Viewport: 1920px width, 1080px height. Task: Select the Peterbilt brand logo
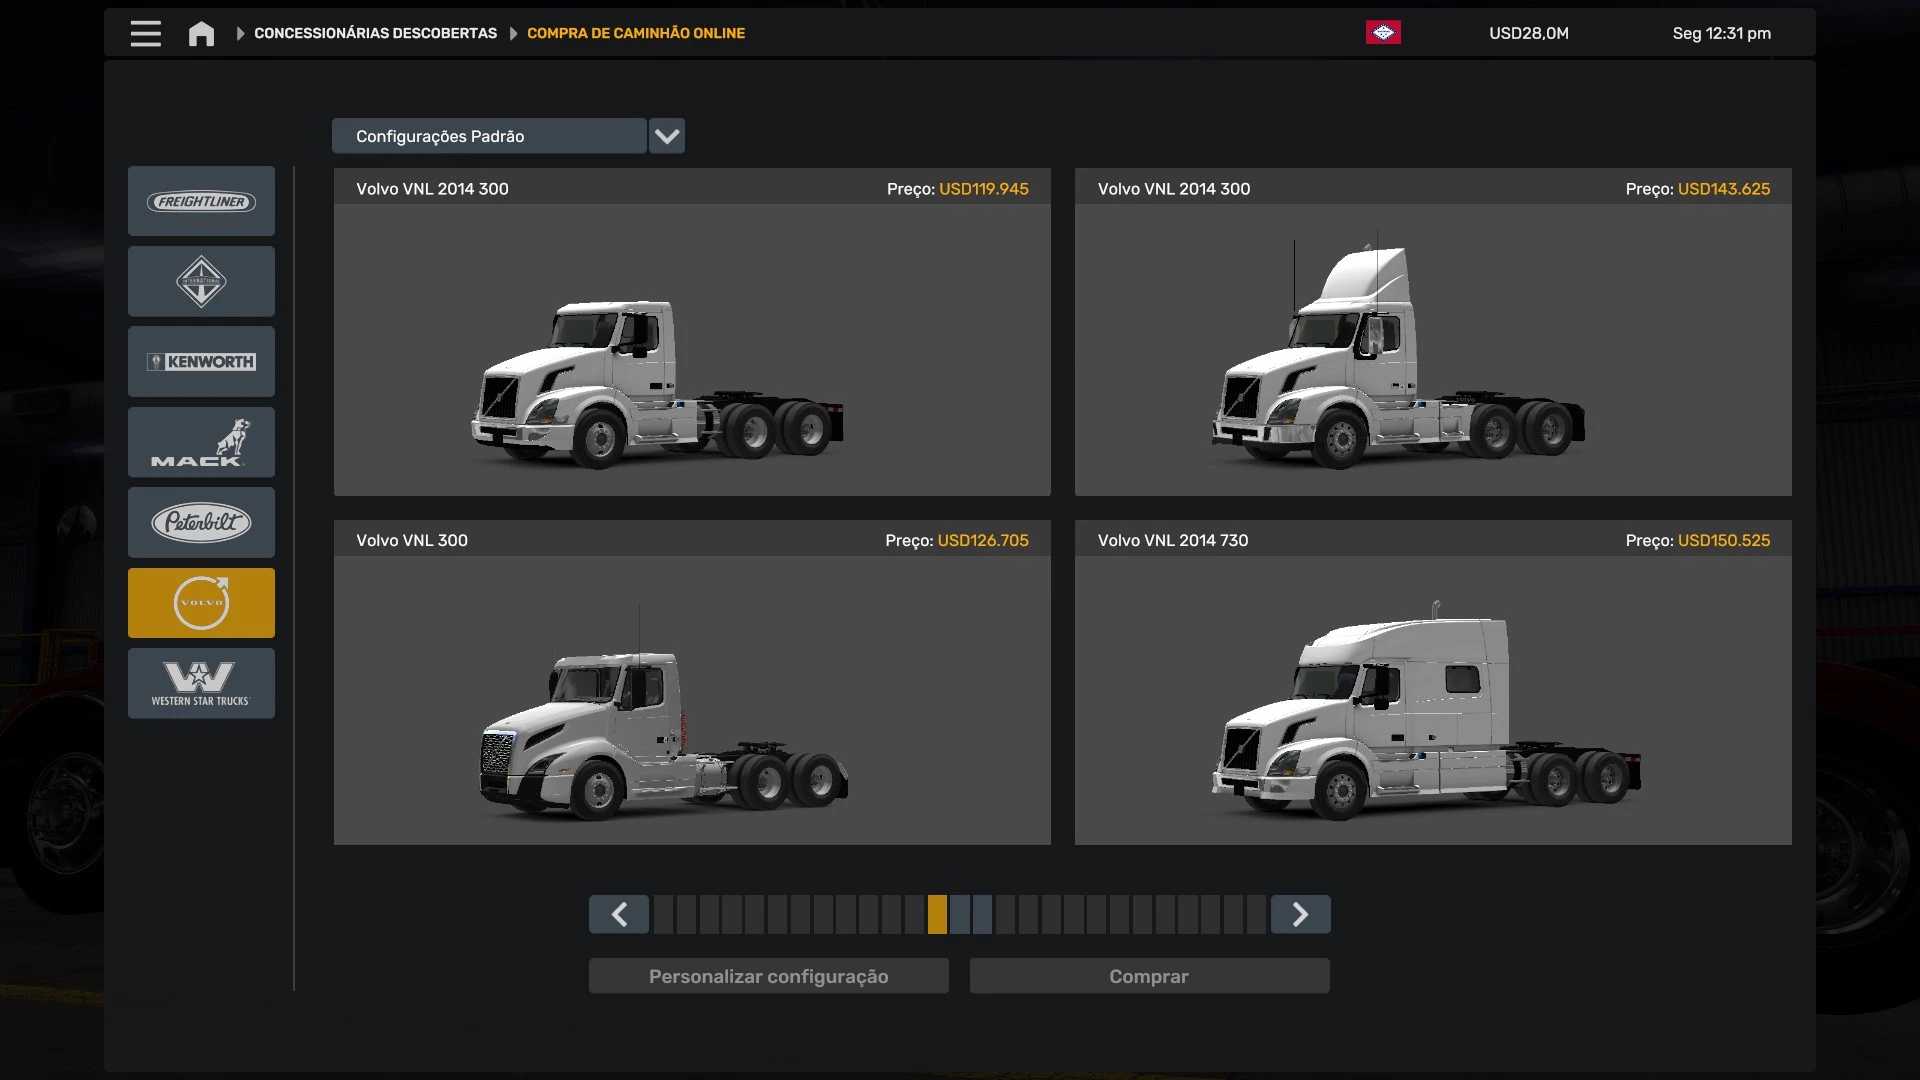[201, 522]
